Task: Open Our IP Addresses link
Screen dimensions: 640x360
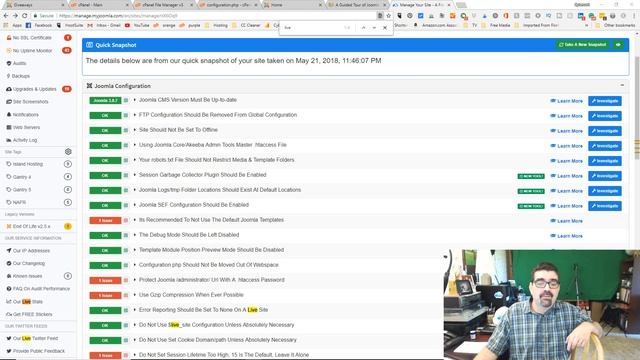Action: [x=28, y=251]
